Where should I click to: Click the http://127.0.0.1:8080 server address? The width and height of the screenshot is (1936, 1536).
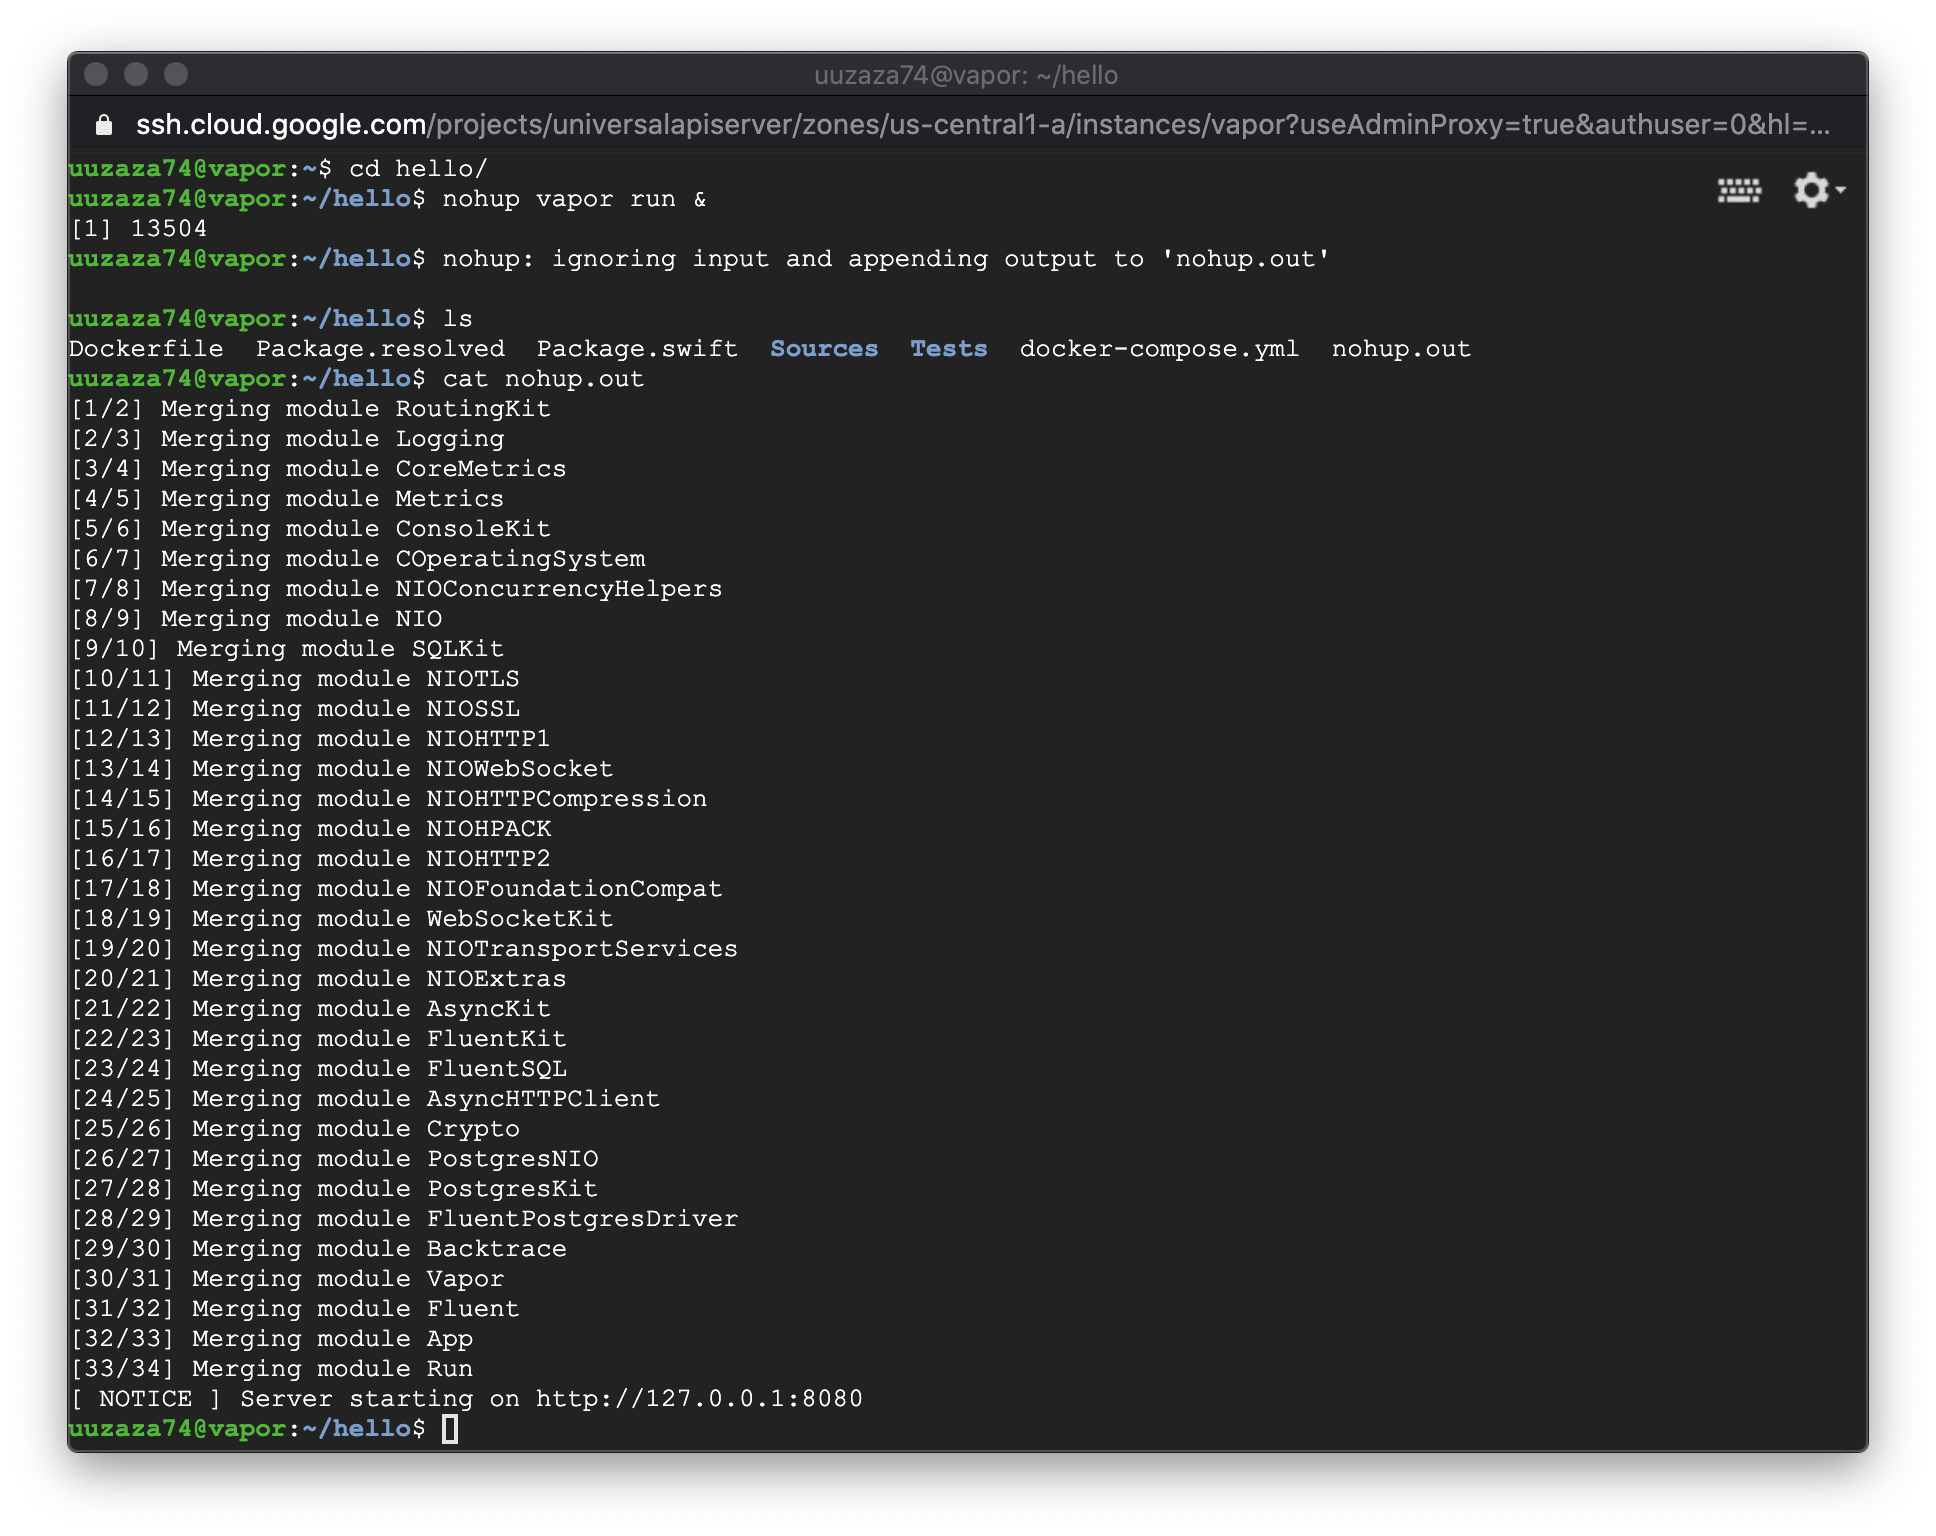tap(699, 1399)
